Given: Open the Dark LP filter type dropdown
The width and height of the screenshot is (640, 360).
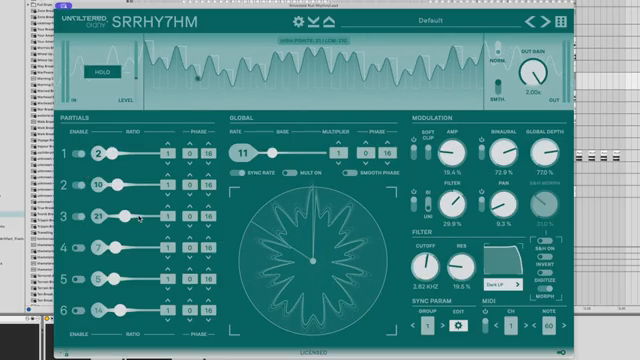Looking at the screenshot, I should (503, 284).
